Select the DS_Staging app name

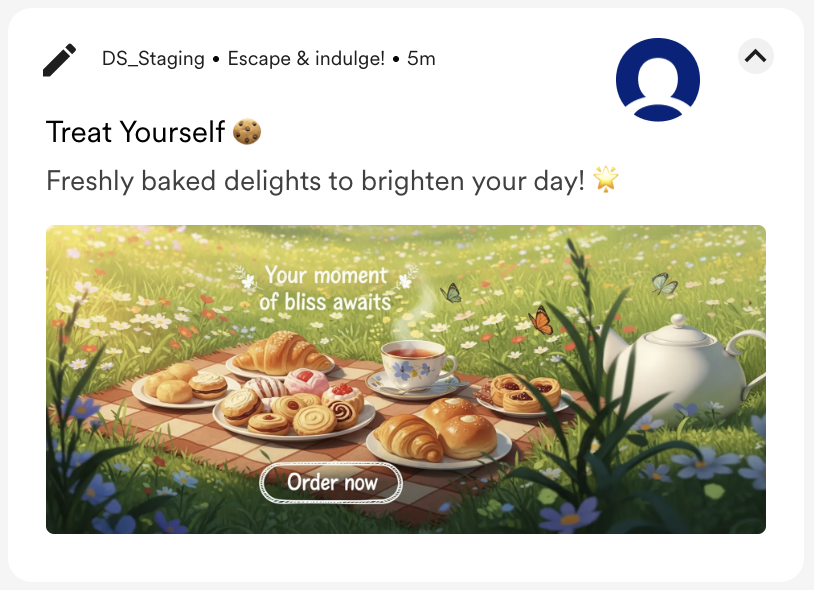click(154, 59)
